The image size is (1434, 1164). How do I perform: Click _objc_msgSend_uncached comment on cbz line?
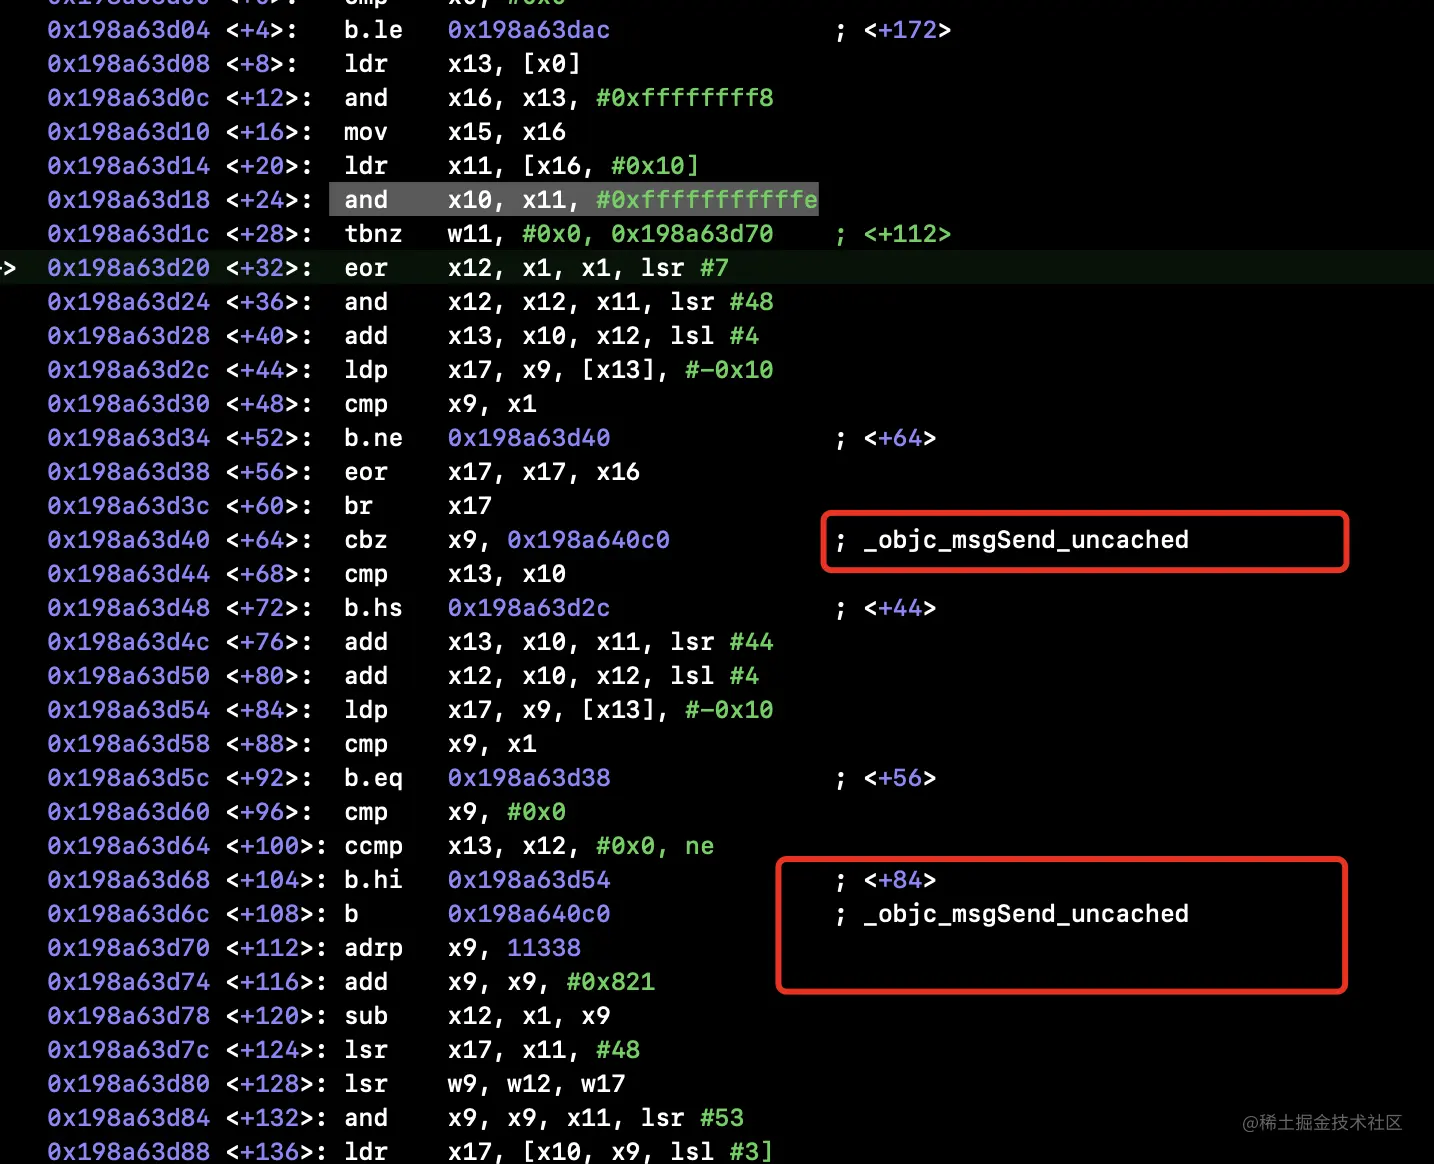pyautogui.click(x=1026, y=540)
